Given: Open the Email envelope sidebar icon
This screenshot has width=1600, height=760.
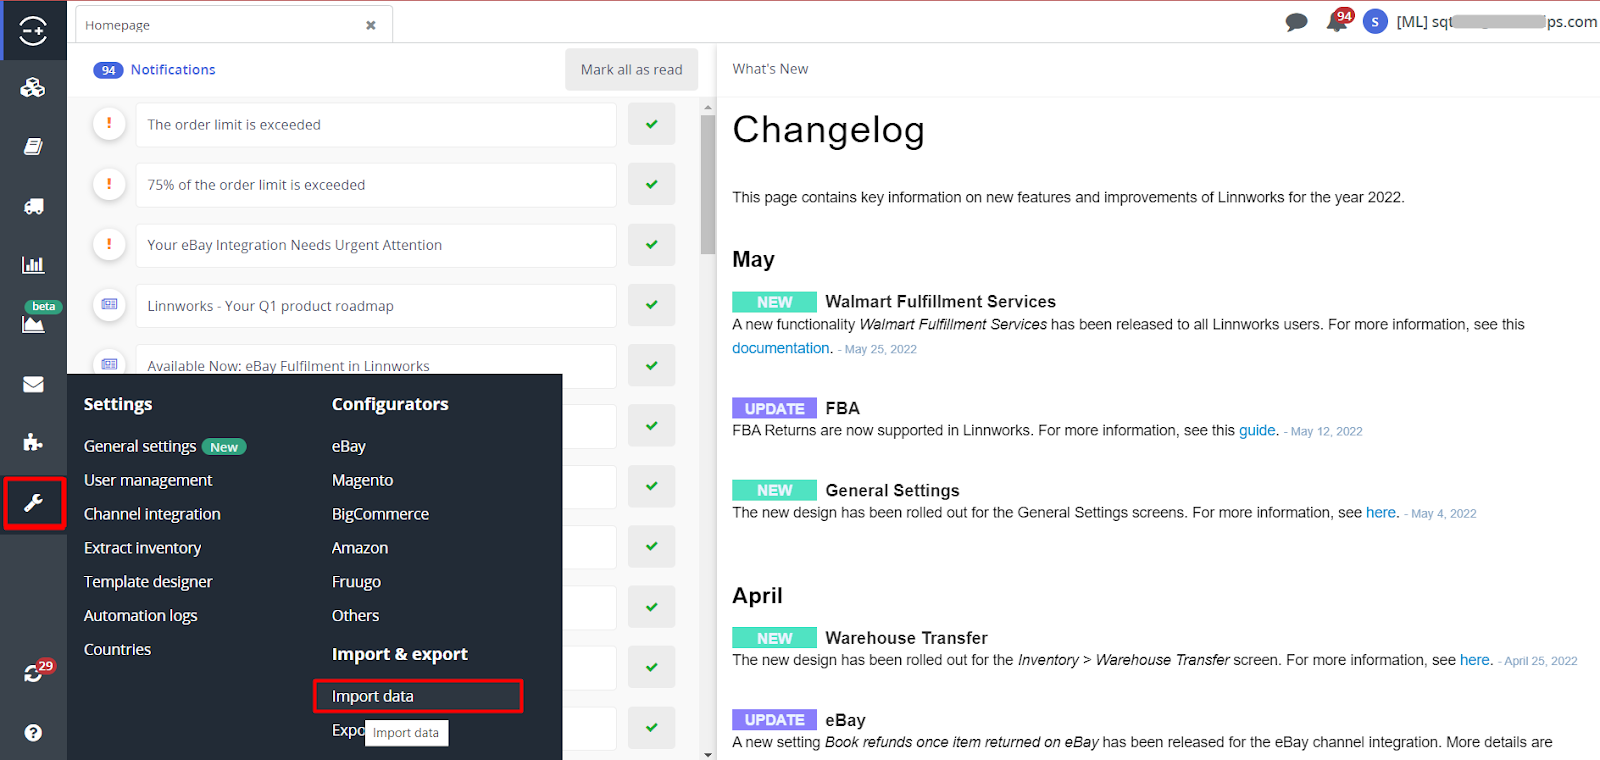Looking at the screenshot, I should tap(33, 384).
